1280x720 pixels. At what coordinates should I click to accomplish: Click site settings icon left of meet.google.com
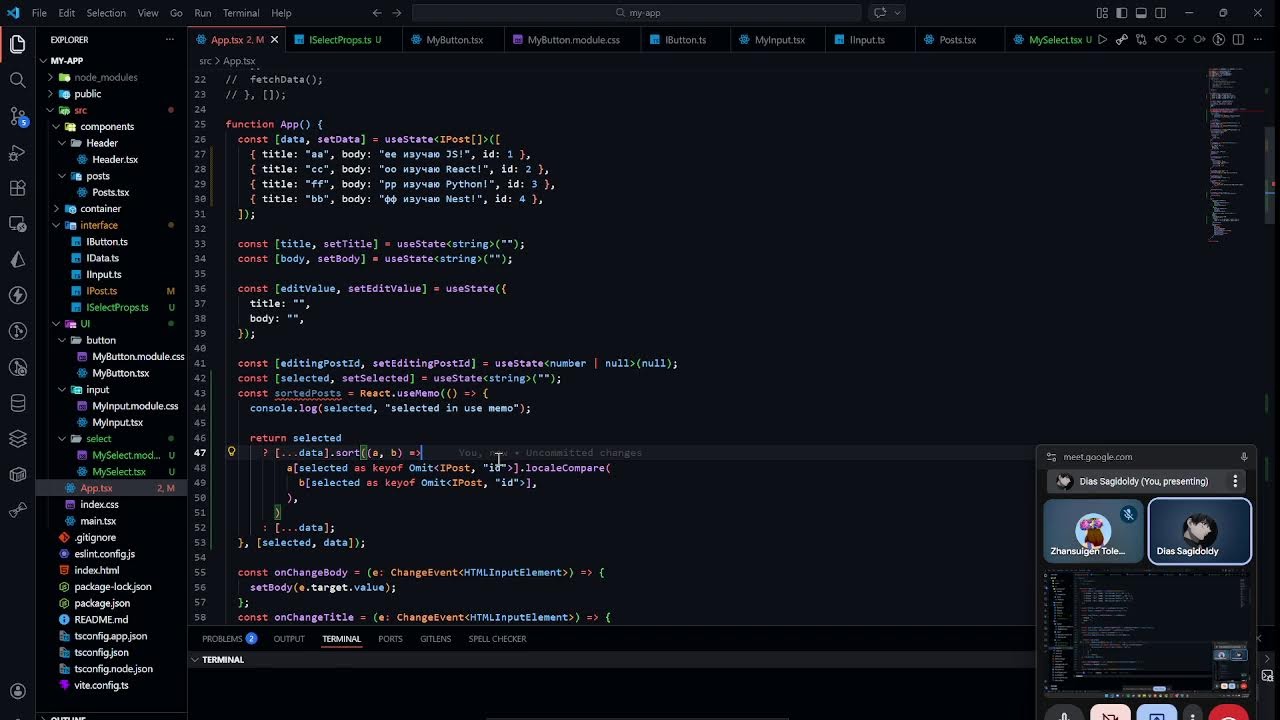(1051, 457)
